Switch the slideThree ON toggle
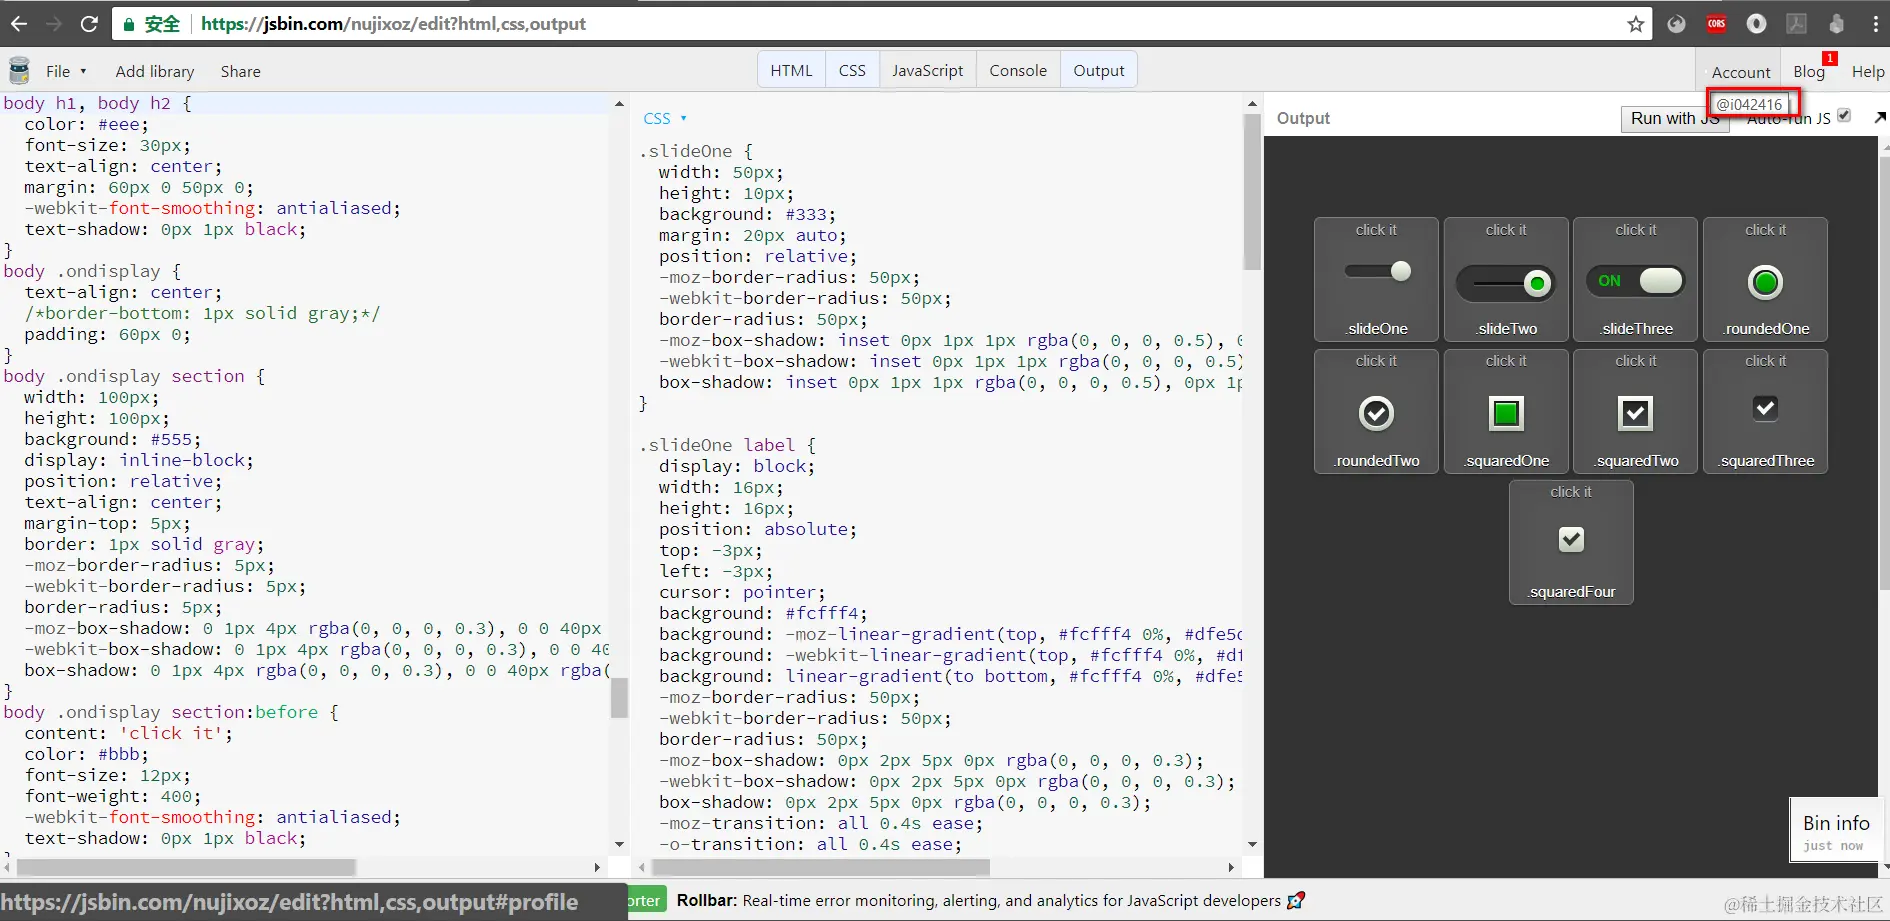The width and height of the screenshot is (1890, 921). click(x=1636, y=281)
